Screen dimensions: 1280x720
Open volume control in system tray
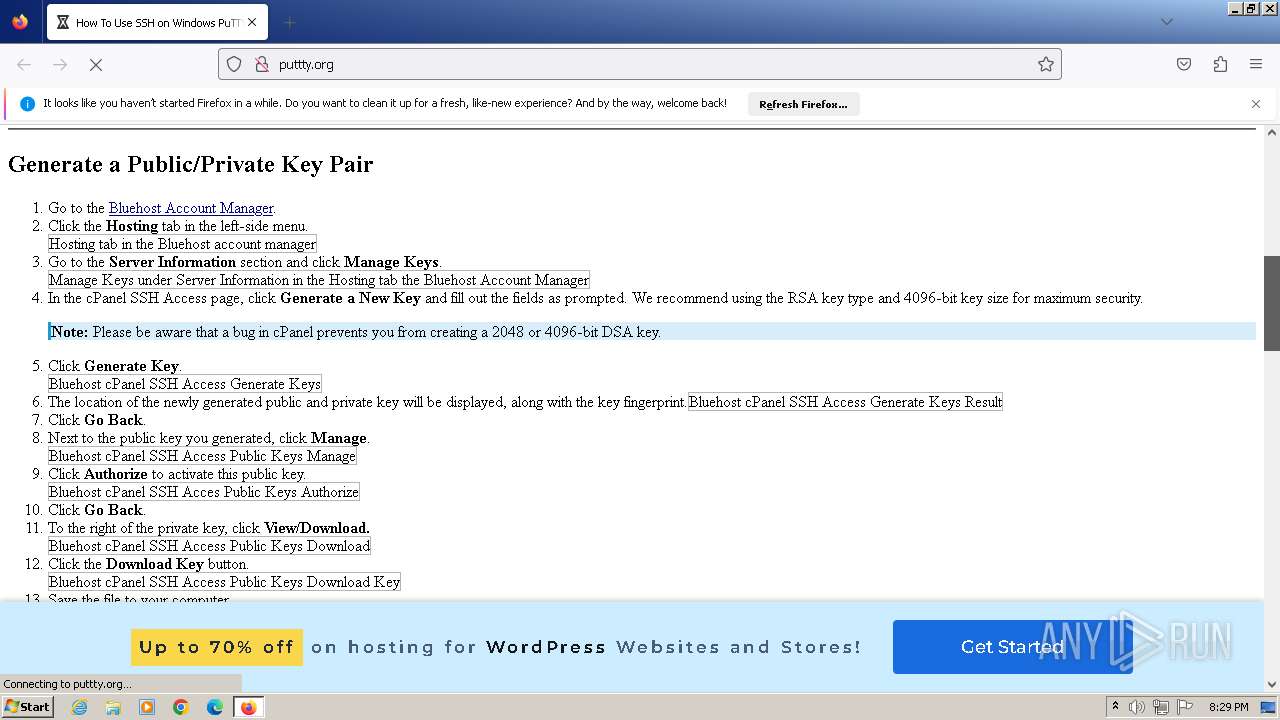pos(1137,707)
